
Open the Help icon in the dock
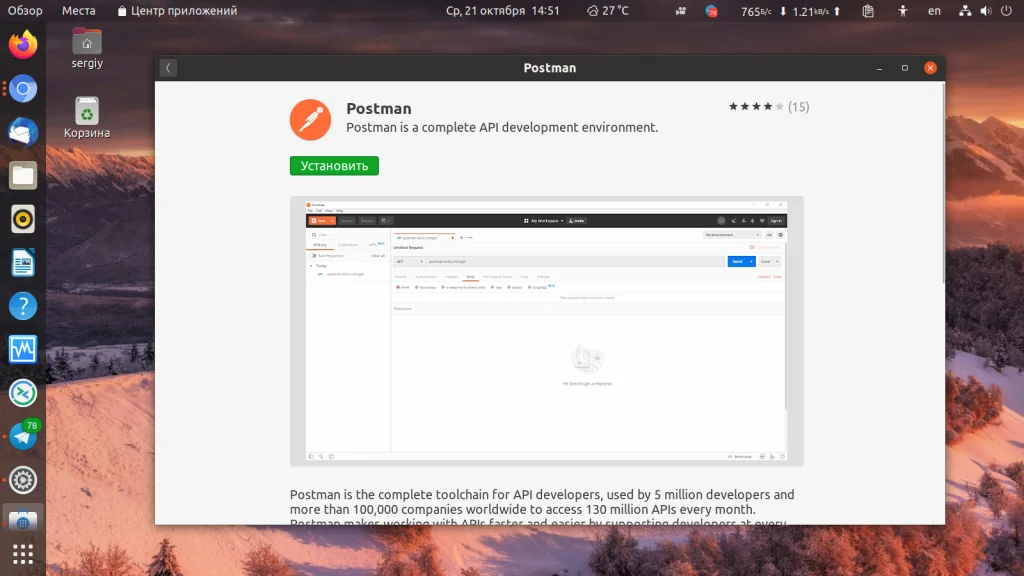click(x=23, y=306)
